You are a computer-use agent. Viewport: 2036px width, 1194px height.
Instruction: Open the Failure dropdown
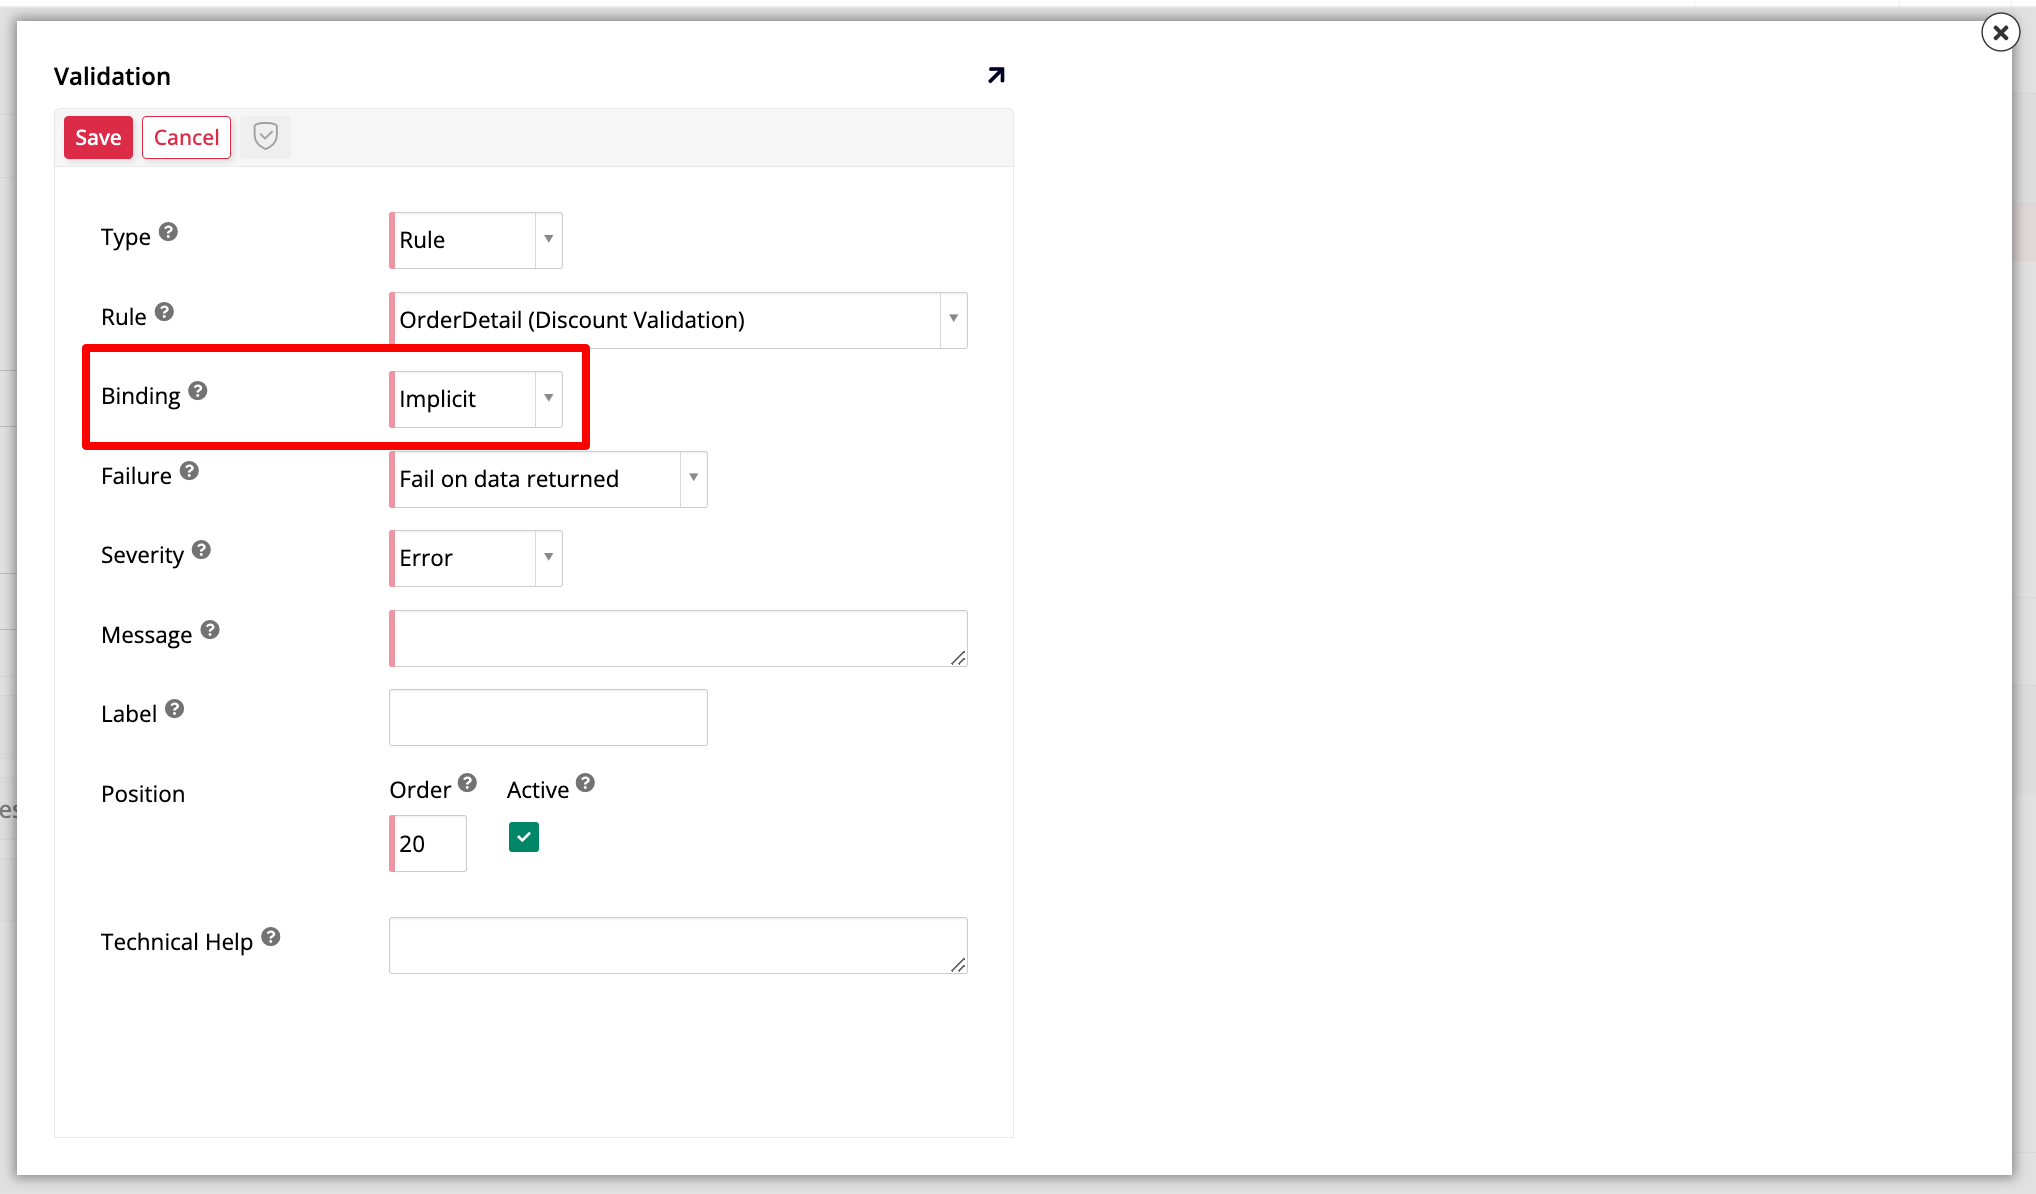(x=548, y=479)
